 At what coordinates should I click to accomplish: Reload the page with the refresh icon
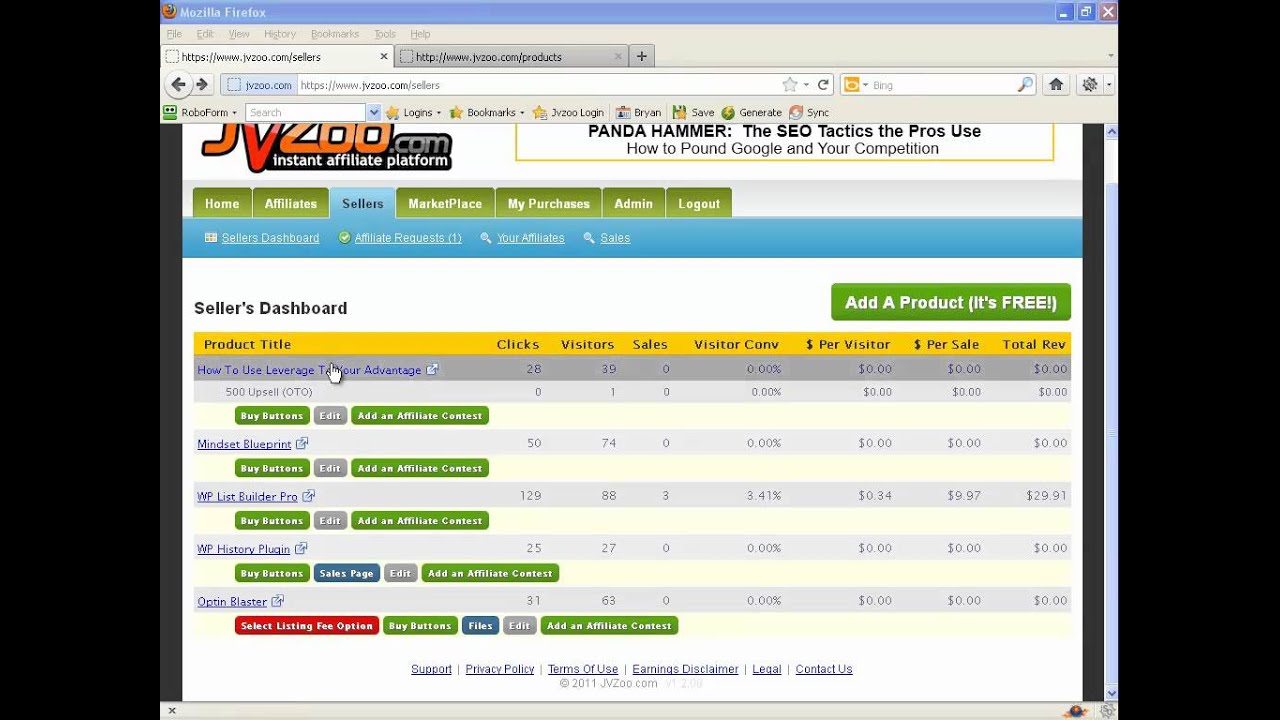coord(823,85)
